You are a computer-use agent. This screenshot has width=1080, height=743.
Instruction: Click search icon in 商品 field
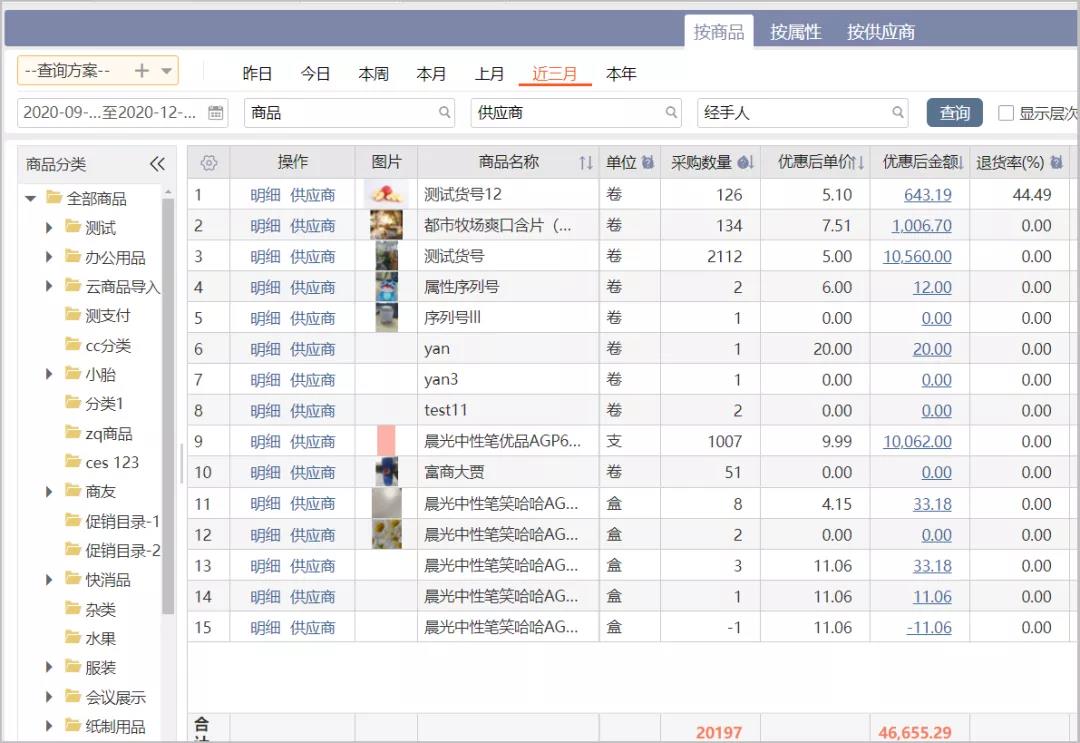click(x=445, y=113)
